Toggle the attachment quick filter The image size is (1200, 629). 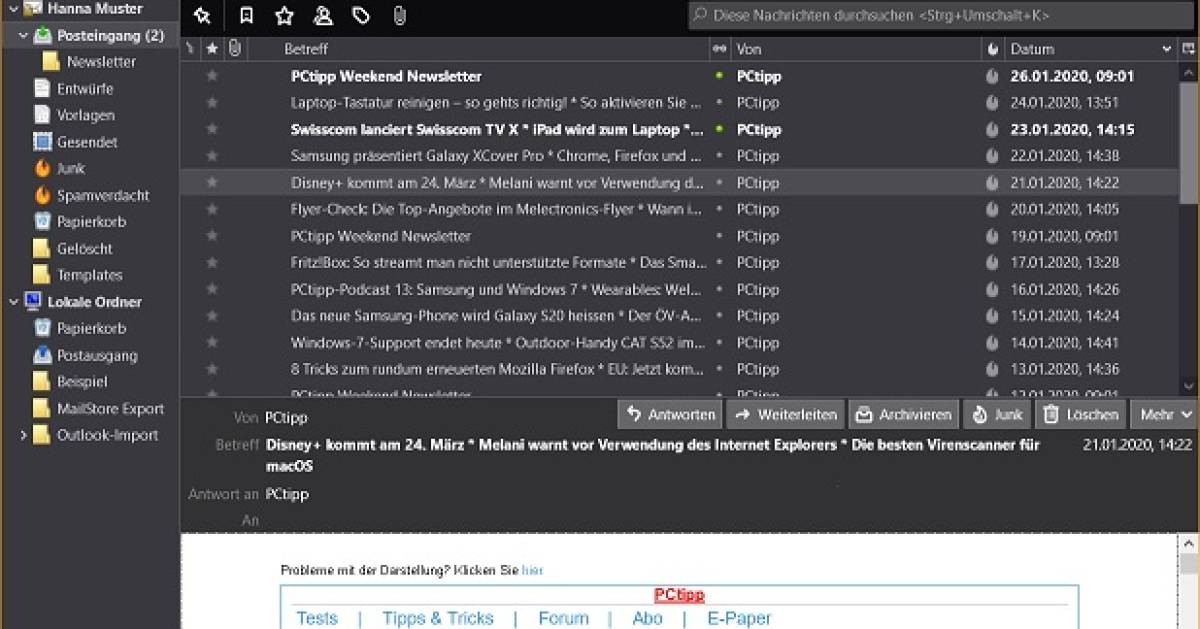pyautogui.click(x=399, y=16)
